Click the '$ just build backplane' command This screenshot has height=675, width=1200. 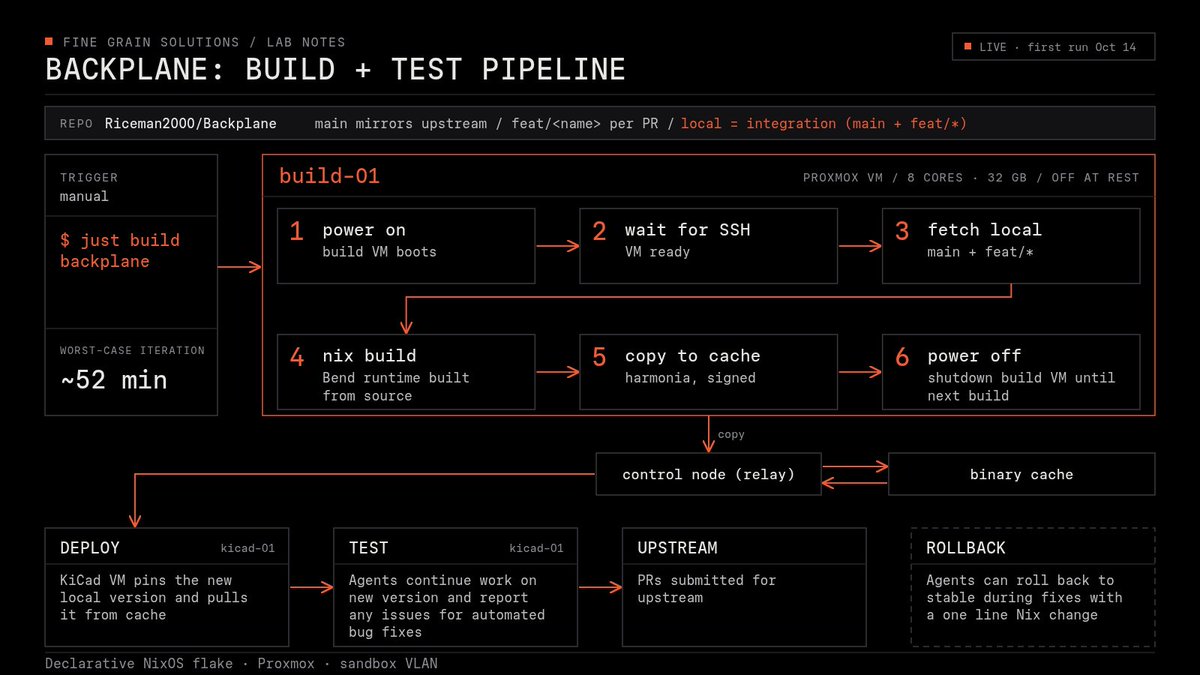(x=120, y=251)
